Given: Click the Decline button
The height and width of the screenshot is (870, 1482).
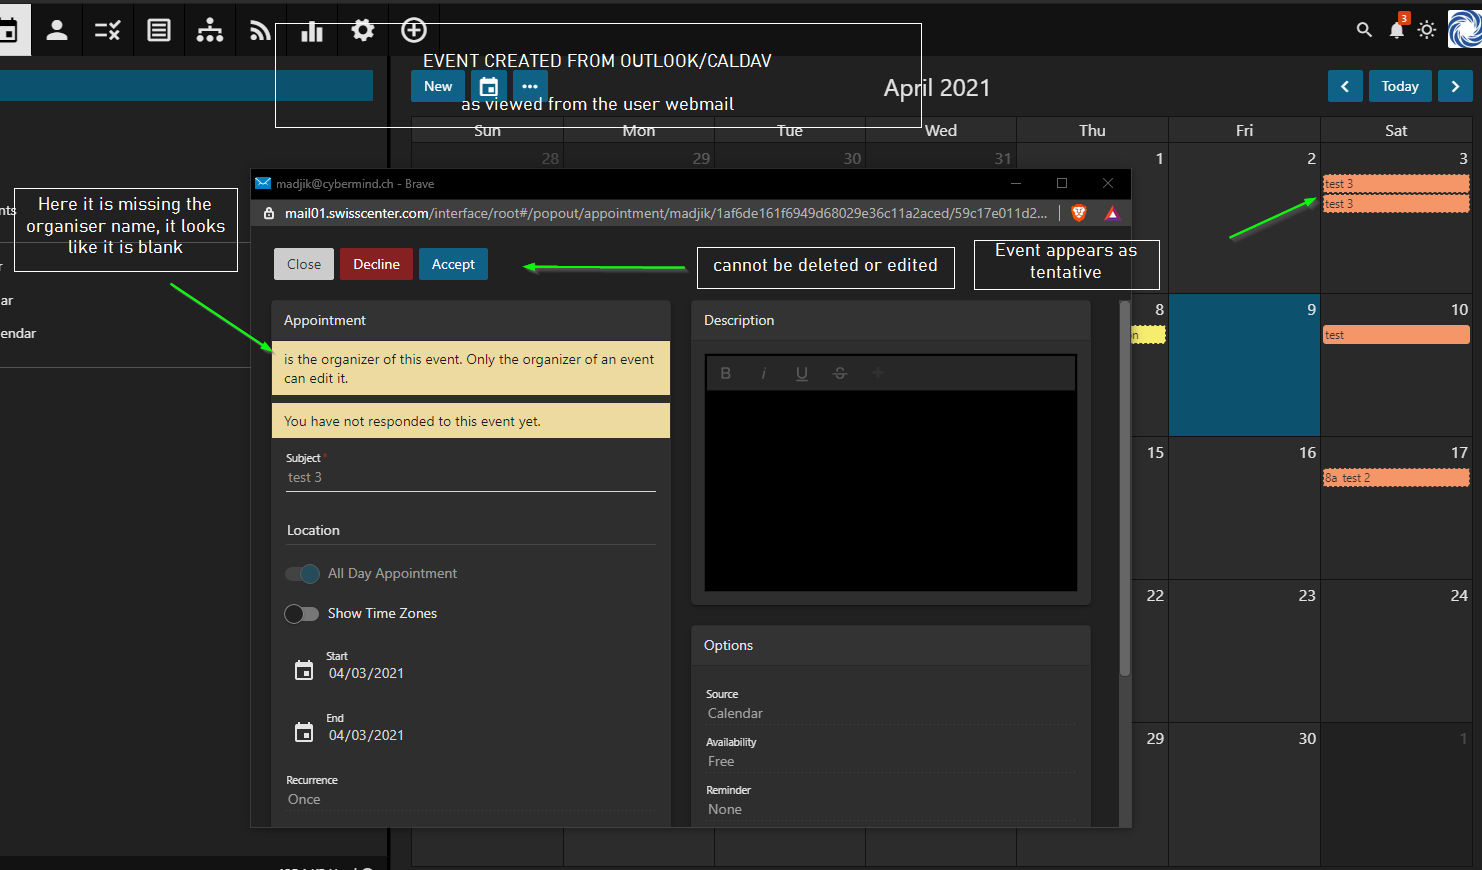Looking at the screenshot, I should tap(376, 264).
